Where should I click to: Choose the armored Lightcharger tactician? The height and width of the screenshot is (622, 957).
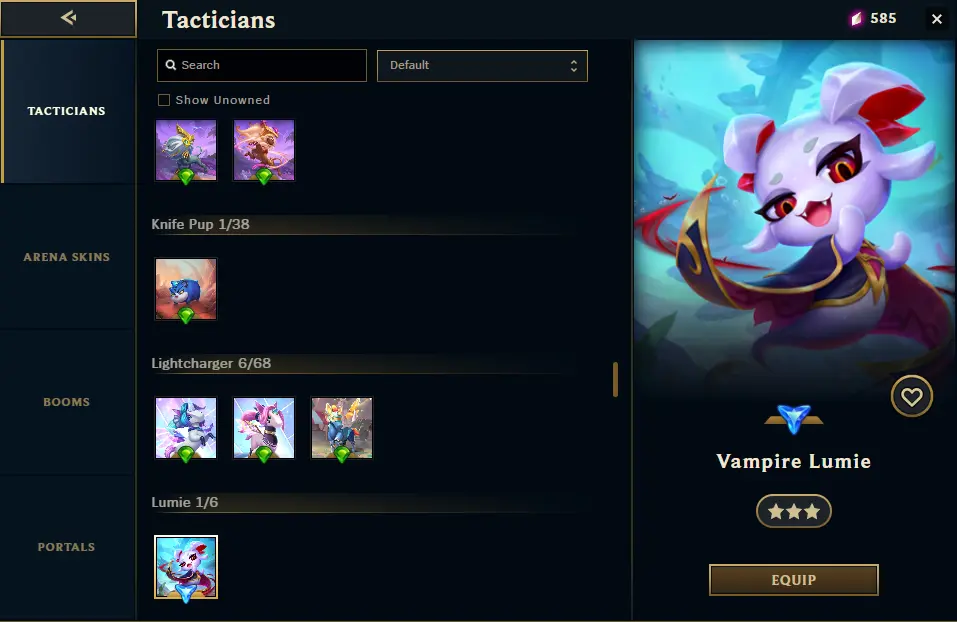342,428
